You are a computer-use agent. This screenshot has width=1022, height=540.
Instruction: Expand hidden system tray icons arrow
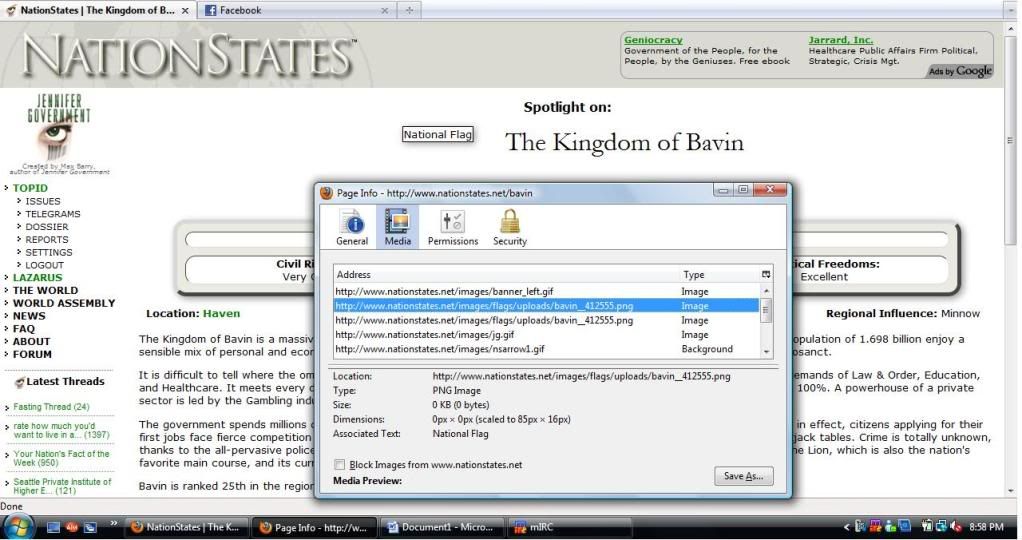pos(848,527)
